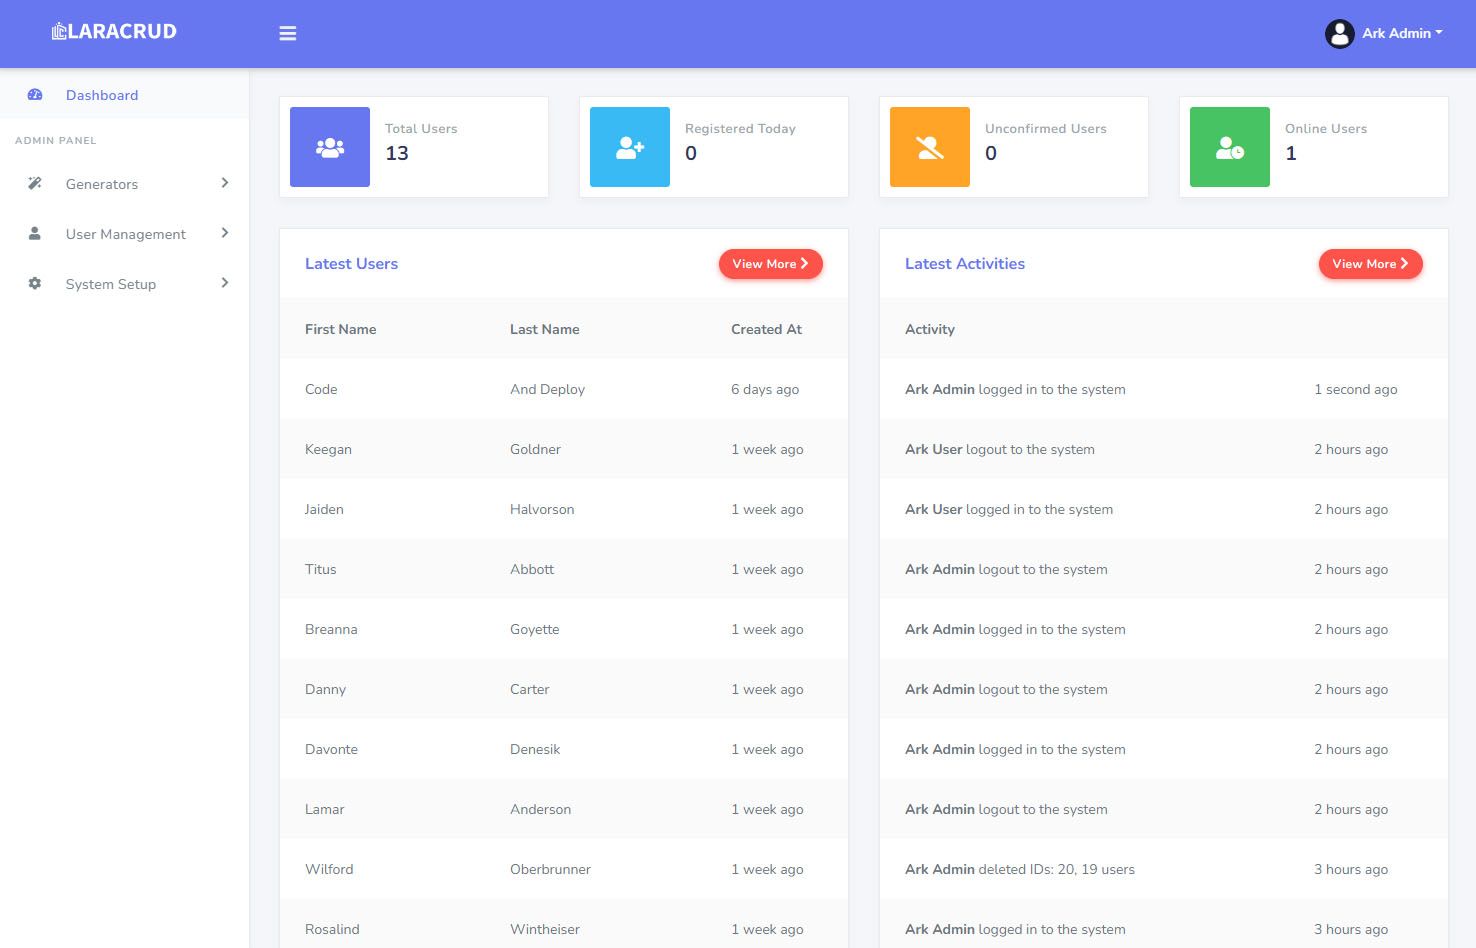Click the Ark User logged in activity

tap(1009, 509)
